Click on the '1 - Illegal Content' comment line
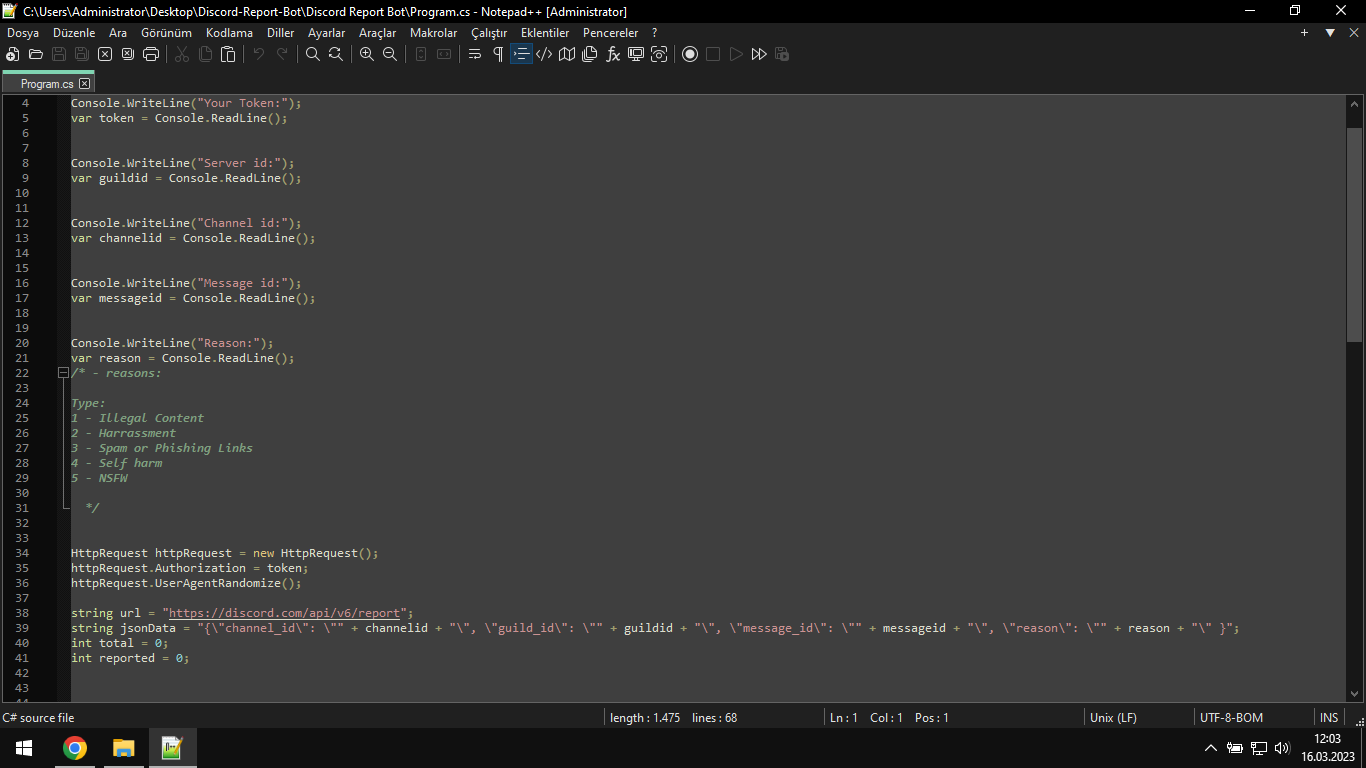The height and width of the screenshot is (768, 1366). tap(137, 418)
